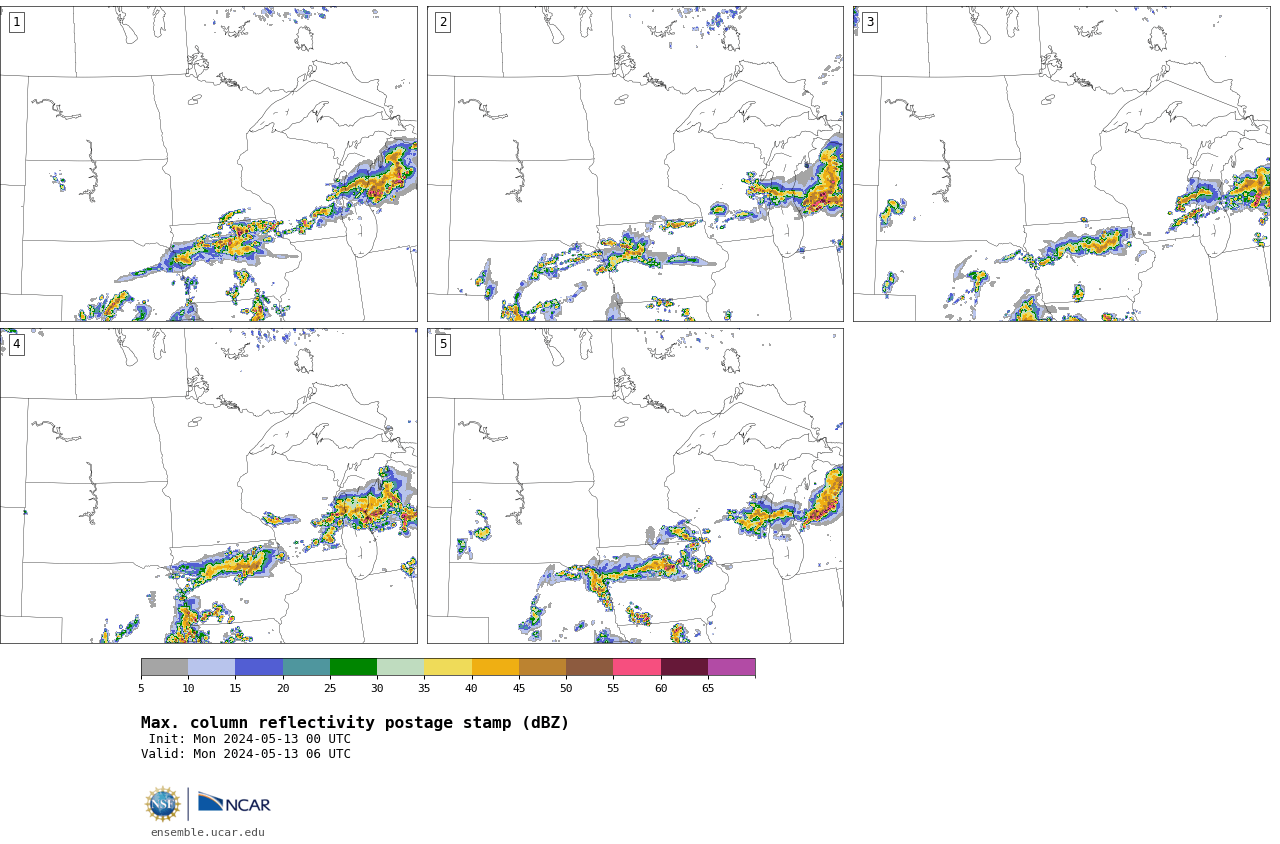Click the blue 15-20 dBZ swatch
The image size is (1280, 844).
point(259,667)
